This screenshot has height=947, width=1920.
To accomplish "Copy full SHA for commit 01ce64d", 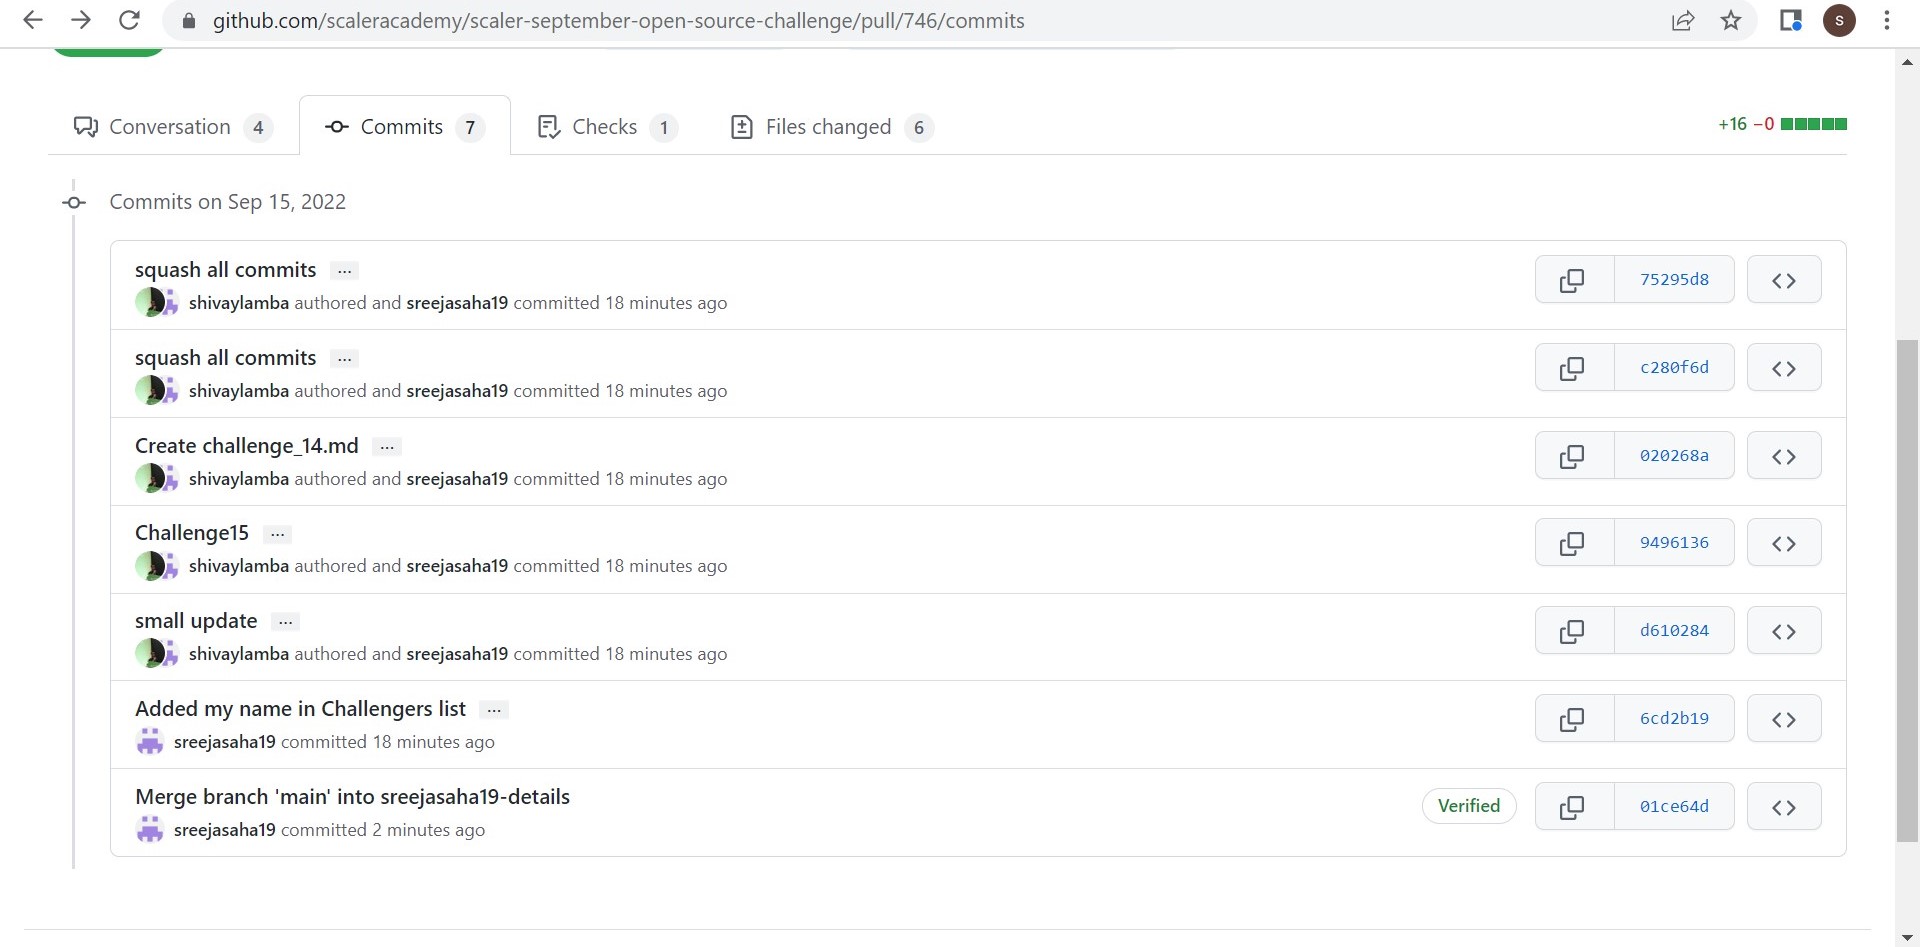I will click(x=1574, y=806).
